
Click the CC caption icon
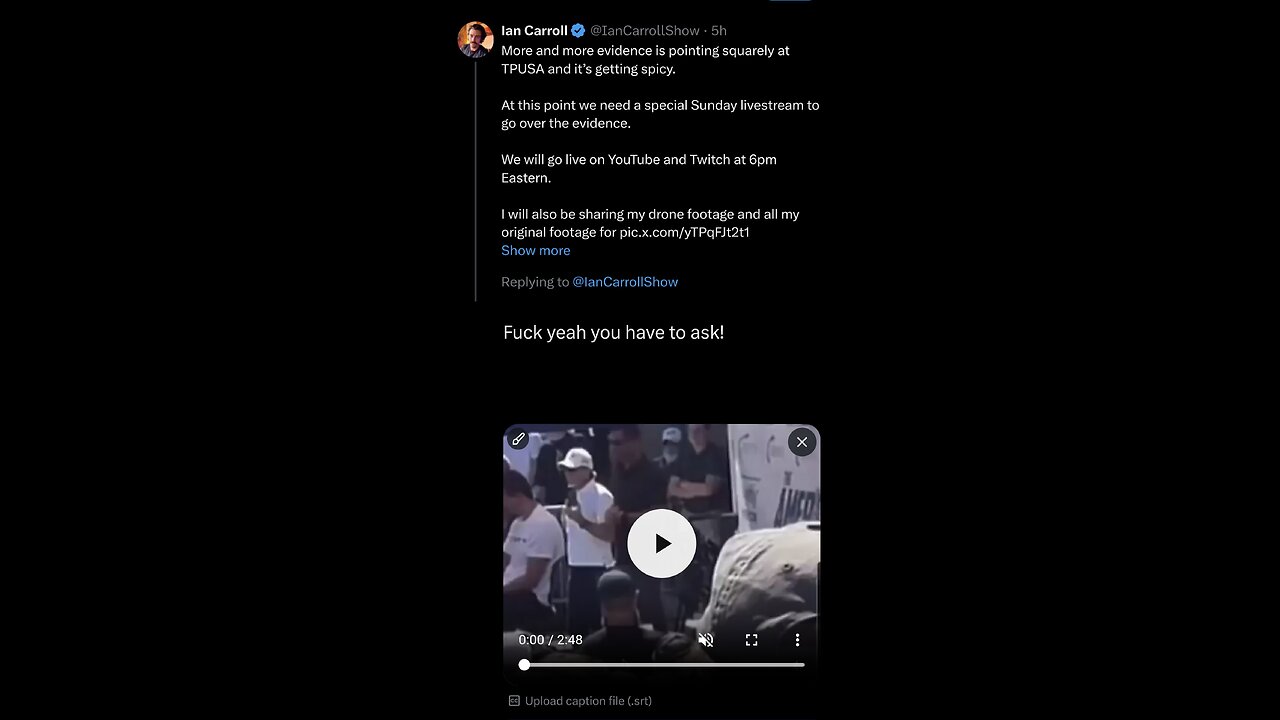[x=514, y=701]
